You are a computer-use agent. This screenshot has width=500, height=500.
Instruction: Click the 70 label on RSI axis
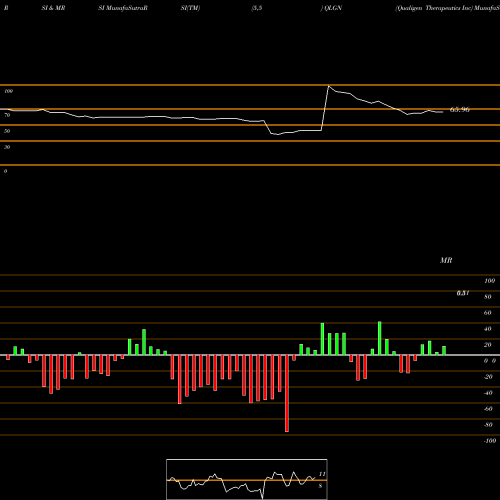pos(7,115)
